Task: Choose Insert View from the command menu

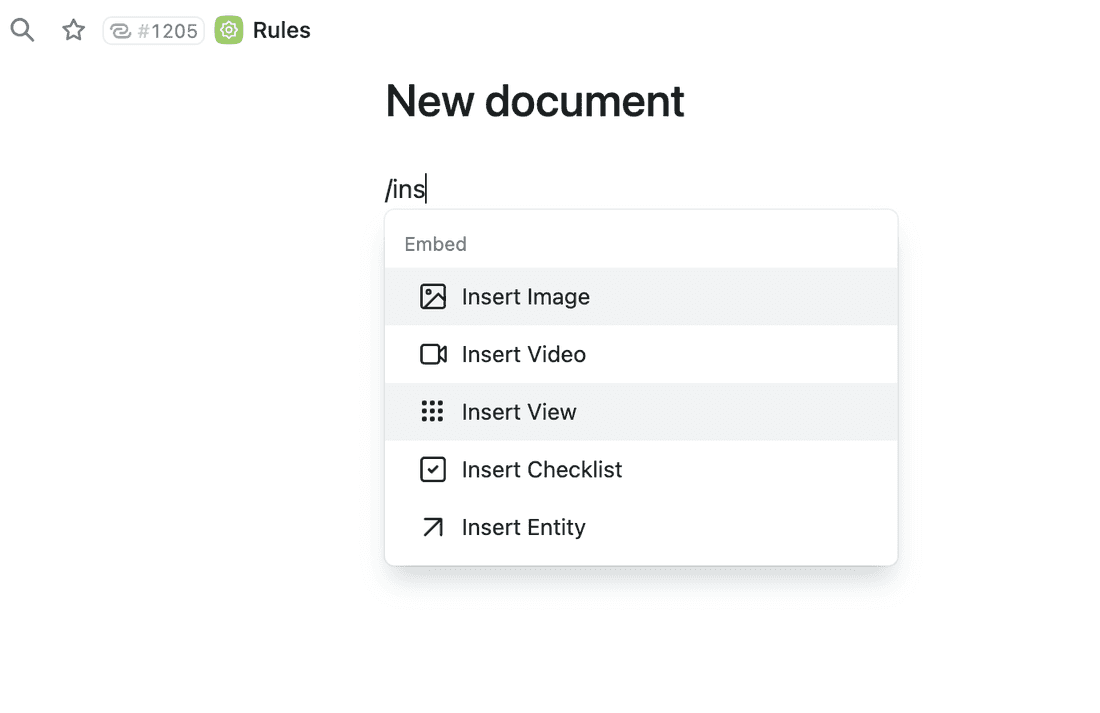Action: tap(518, 411)
